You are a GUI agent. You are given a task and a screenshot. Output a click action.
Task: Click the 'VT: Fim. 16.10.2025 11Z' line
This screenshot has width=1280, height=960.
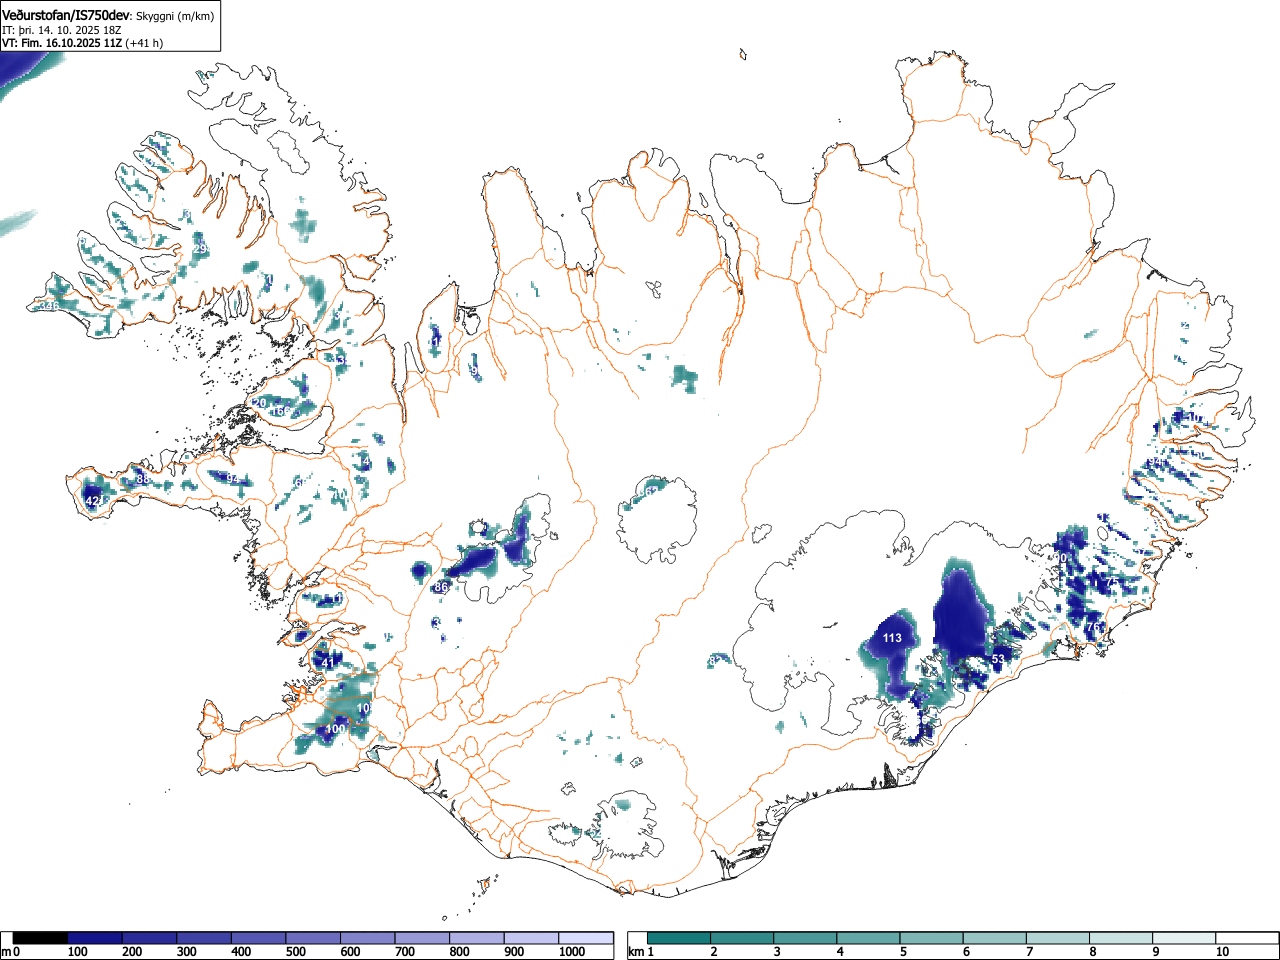(x=62, y=43)
